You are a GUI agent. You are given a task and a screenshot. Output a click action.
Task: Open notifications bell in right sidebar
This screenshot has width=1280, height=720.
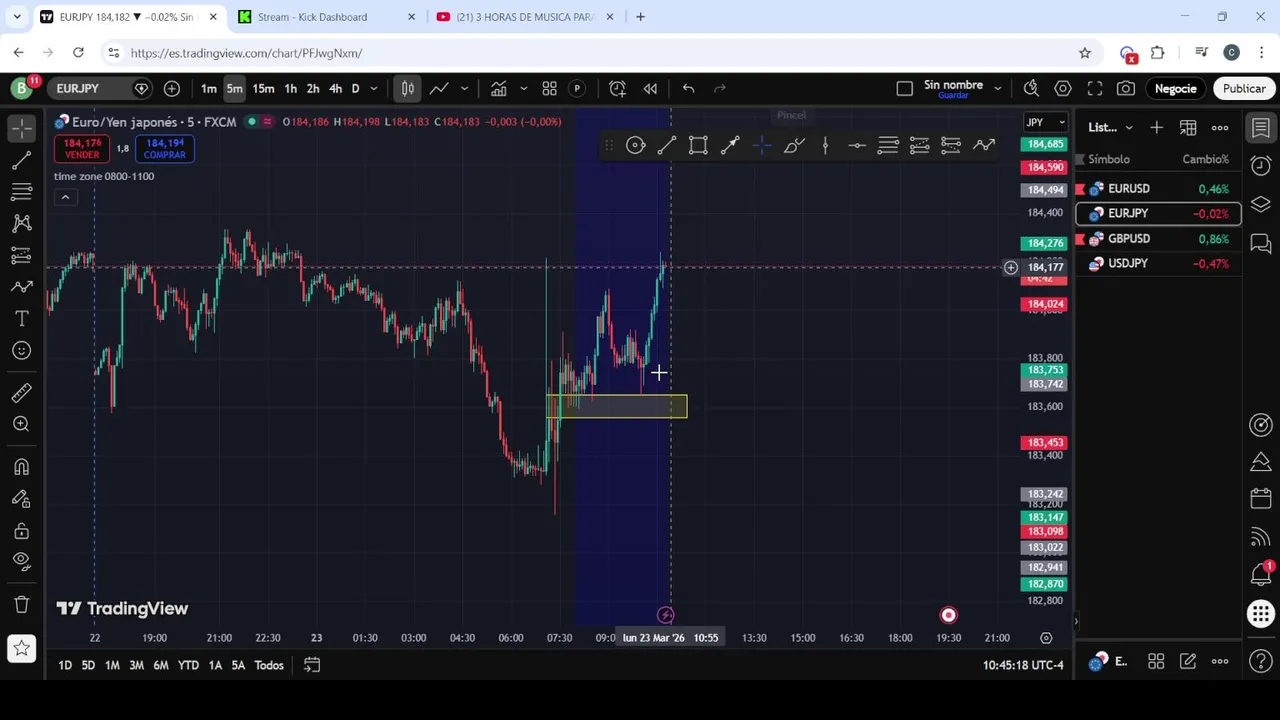(x=1261, y=574)
